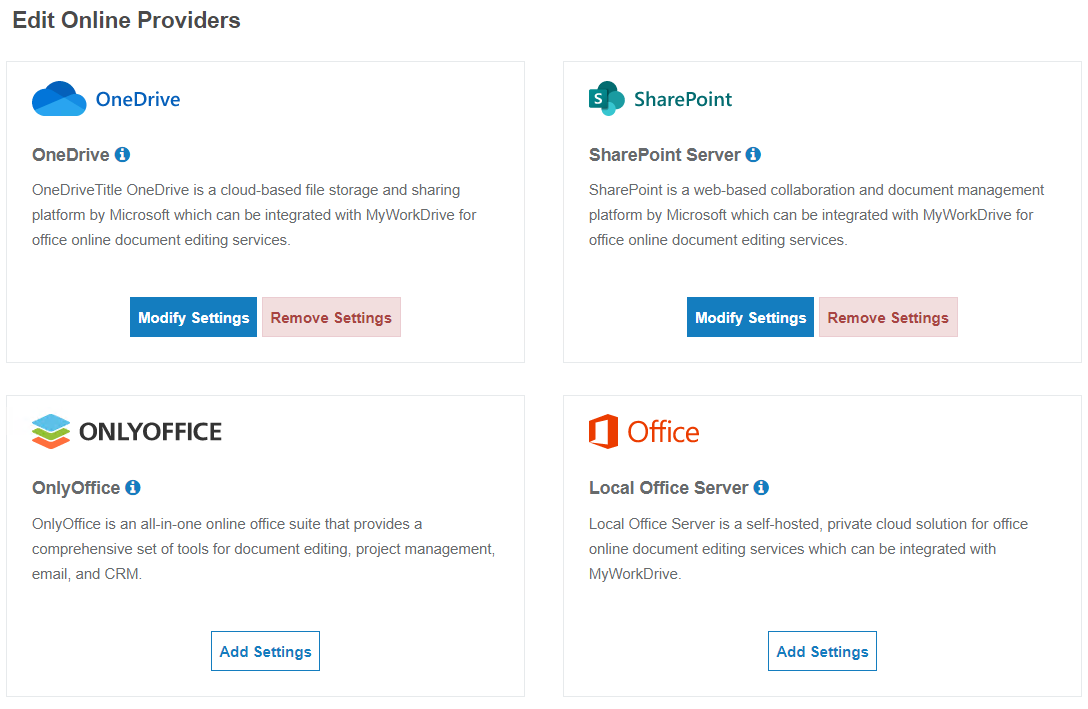1088x709 pixels.
Task: Click the SharePoint logo image
Action: click(661, 99)
